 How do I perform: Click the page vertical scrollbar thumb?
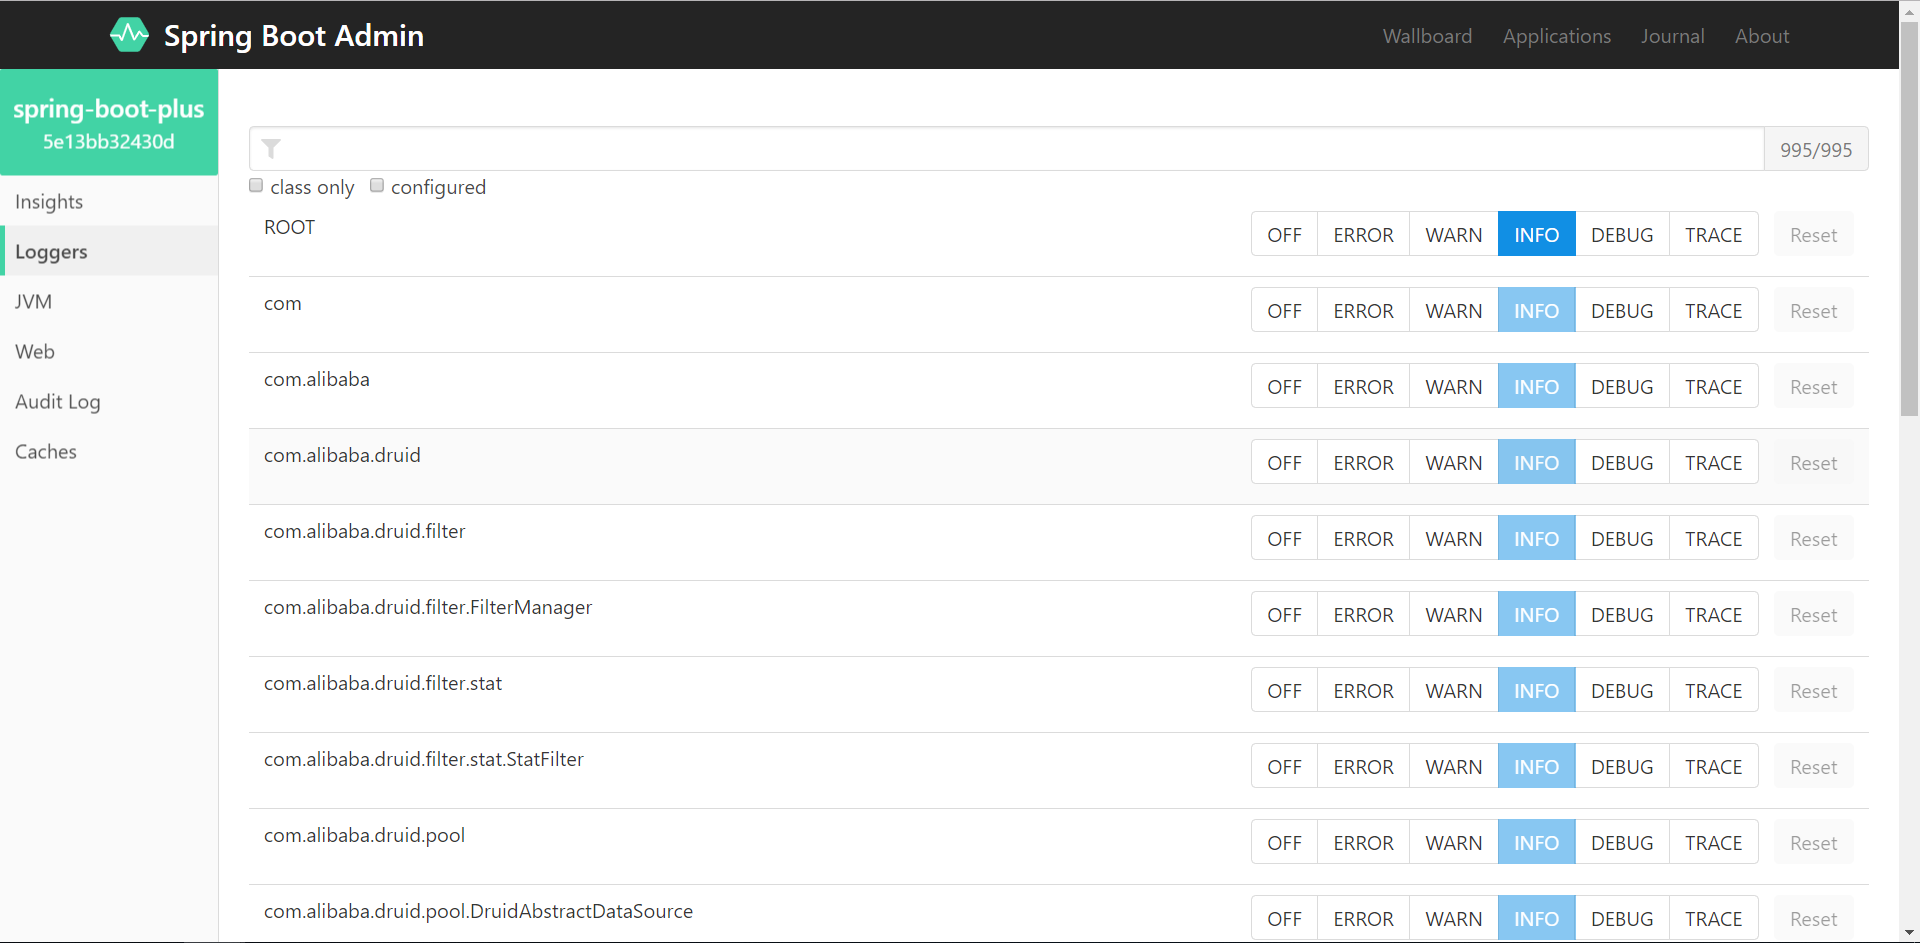pos(1909,218)
